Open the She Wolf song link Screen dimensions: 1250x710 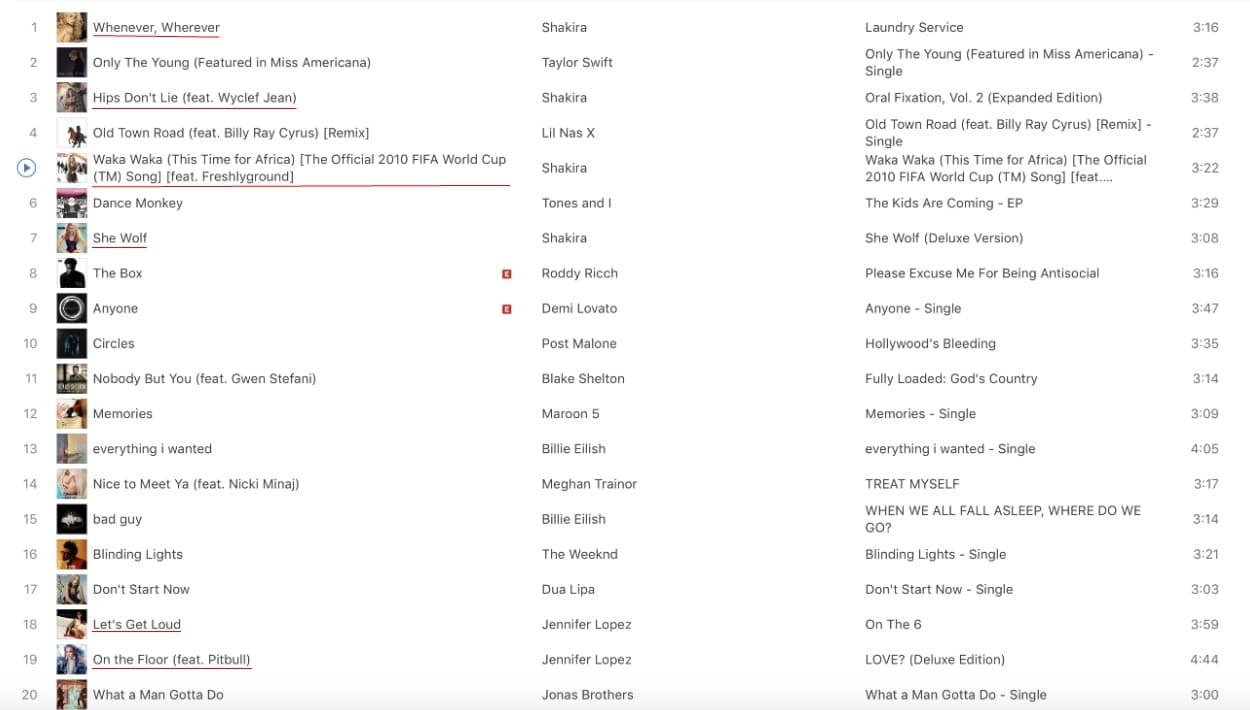[x=119, y=238]
